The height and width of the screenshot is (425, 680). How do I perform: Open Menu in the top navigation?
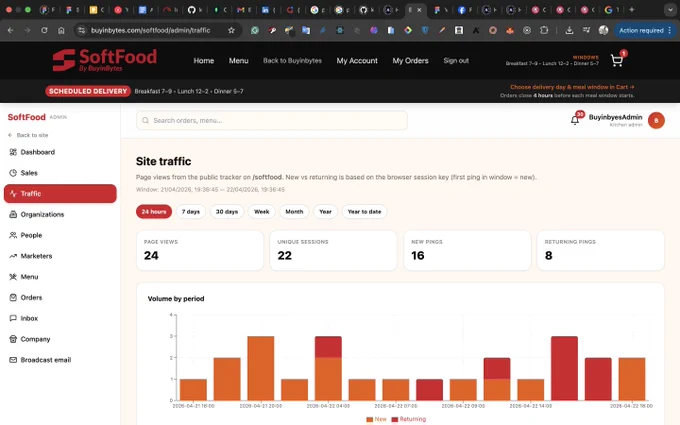239,61
